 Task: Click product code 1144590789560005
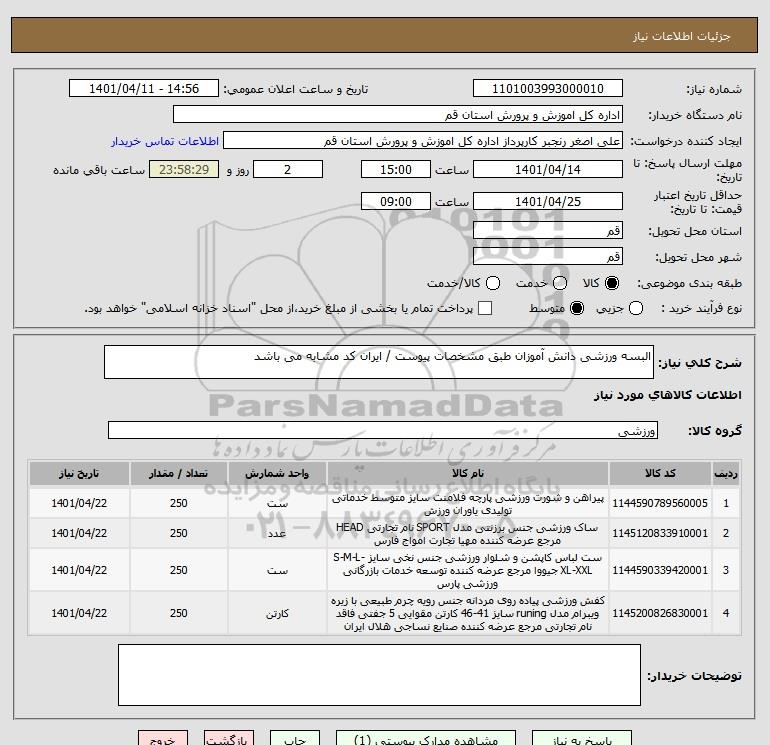click(x=660, y=503)
